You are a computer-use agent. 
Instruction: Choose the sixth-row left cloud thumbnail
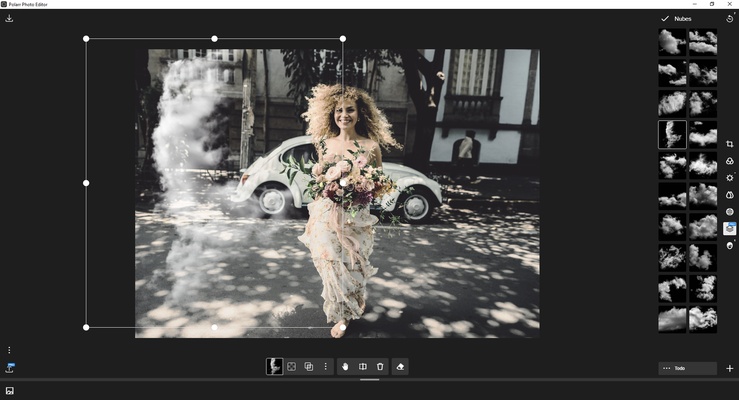672,196
